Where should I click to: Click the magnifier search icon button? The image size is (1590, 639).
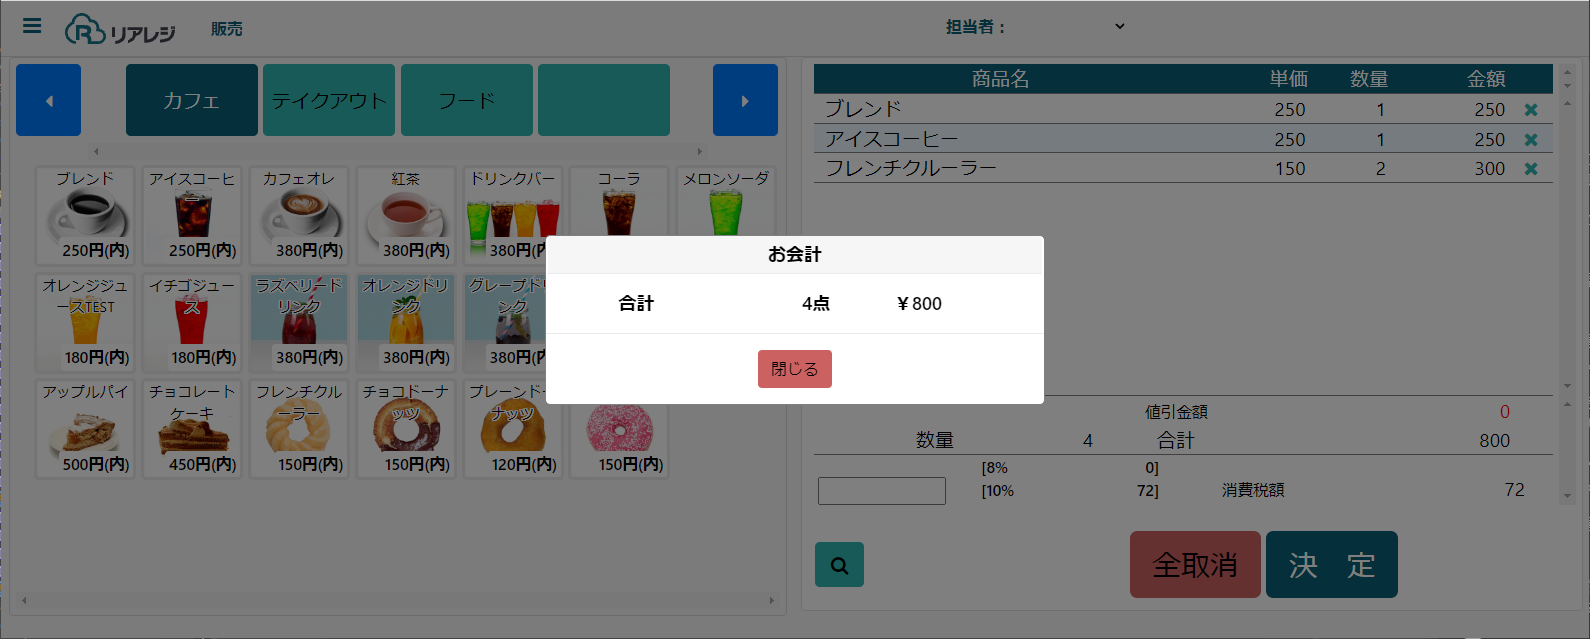click(x=839, y=565)
